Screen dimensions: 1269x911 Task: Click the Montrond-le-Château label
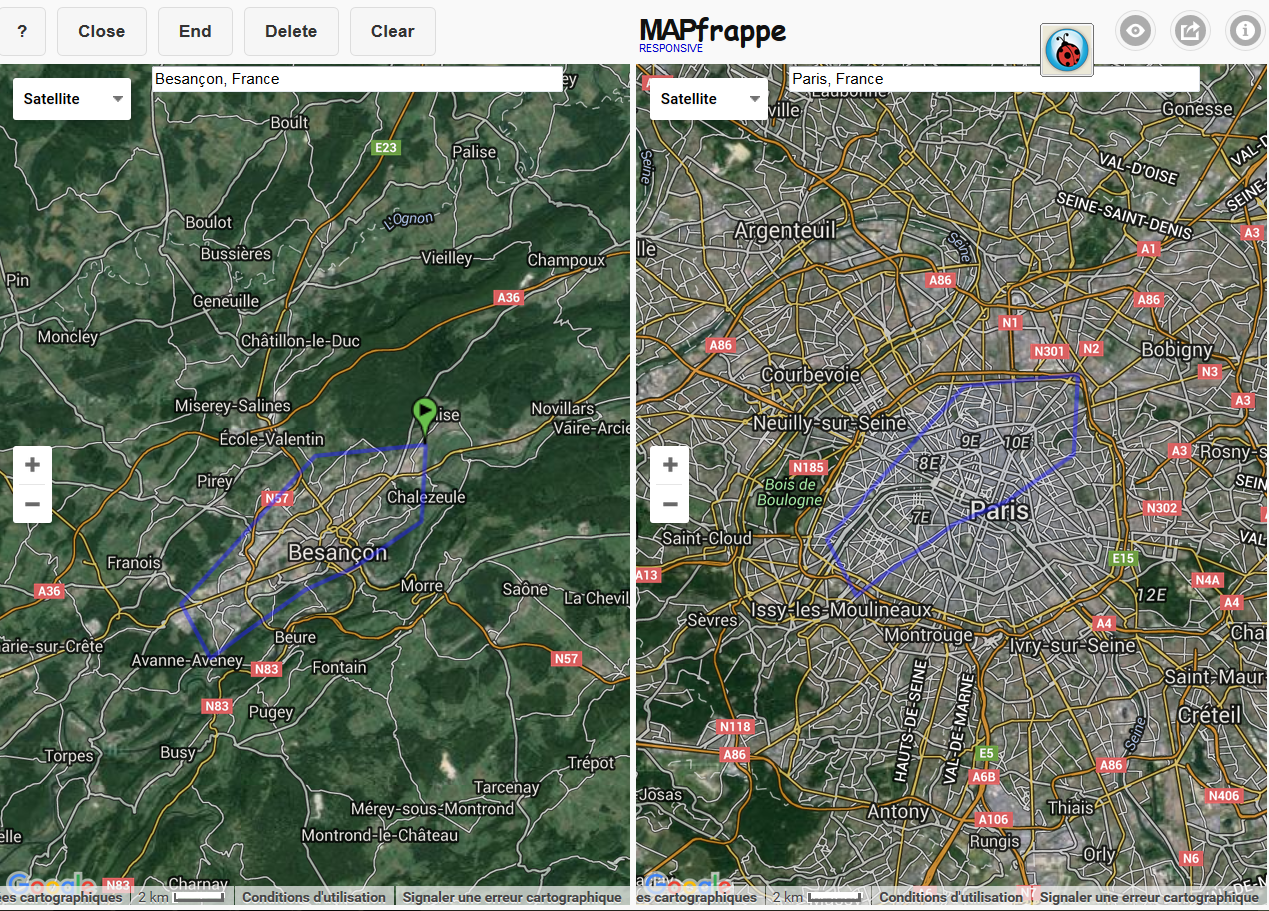[x=380, y=835]
